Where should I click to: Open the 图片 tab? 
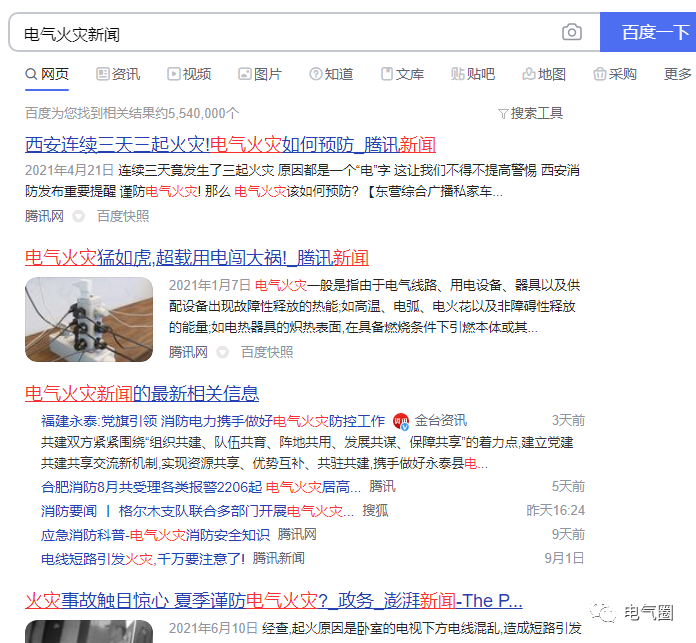[x=260, y=74]
